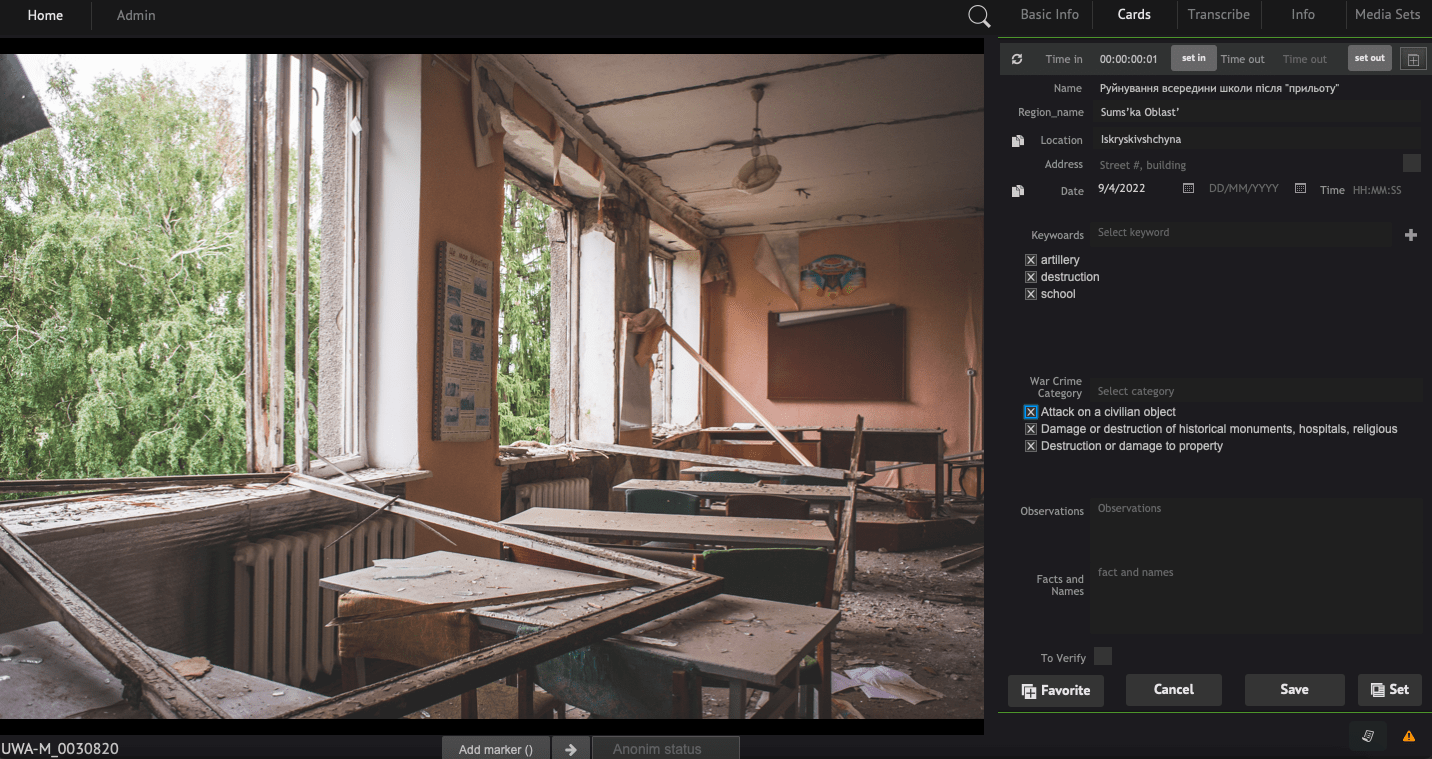Uncheck Attack on a civilian object

click(x=1031, y=412)
